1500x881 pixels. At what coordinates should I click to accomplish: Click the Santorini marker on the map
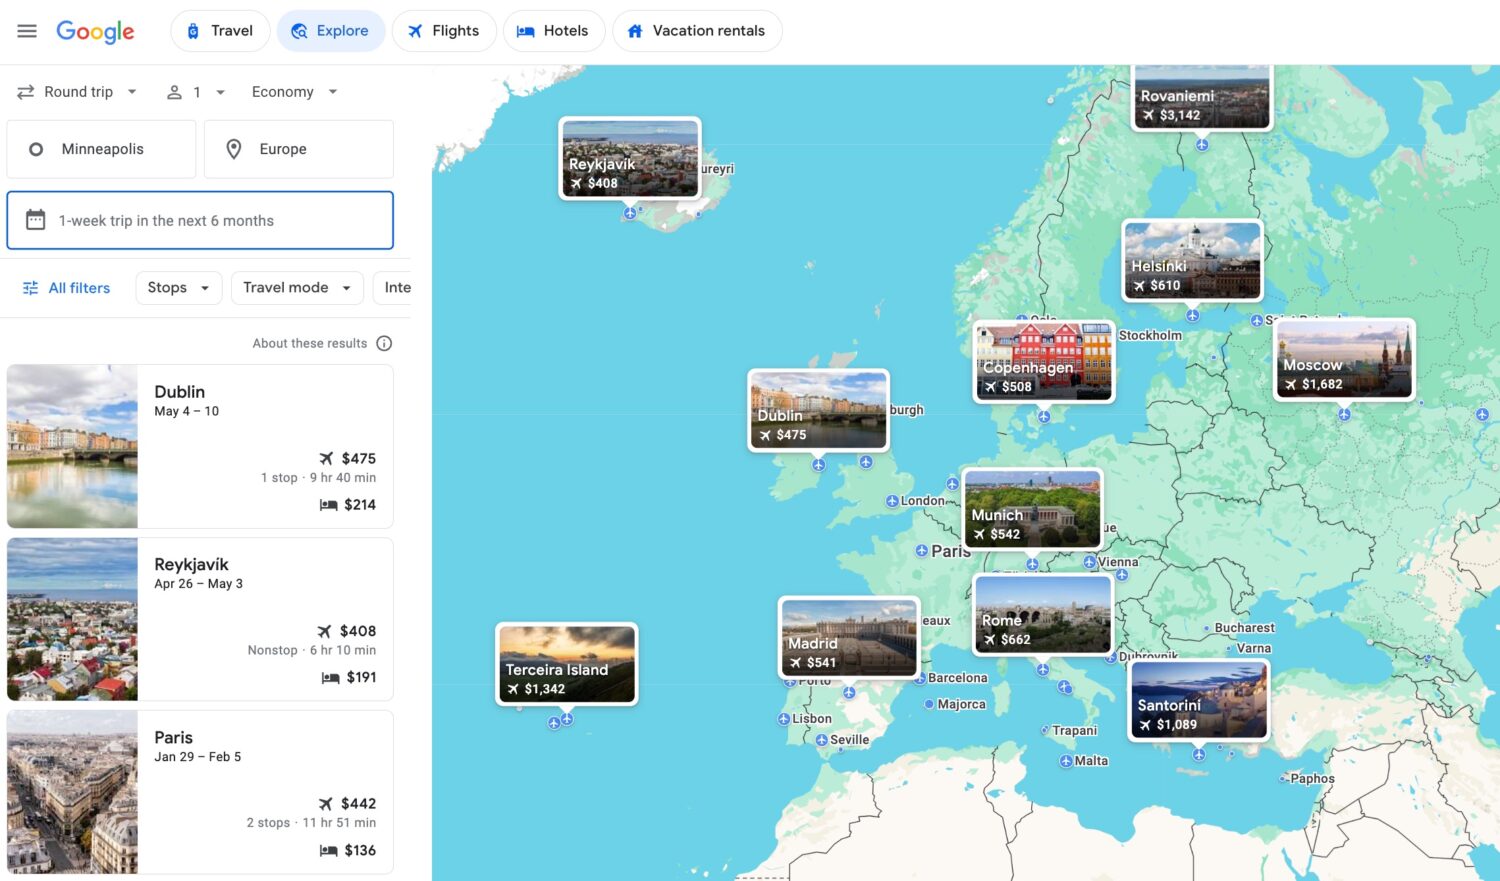coord(1197,700)
